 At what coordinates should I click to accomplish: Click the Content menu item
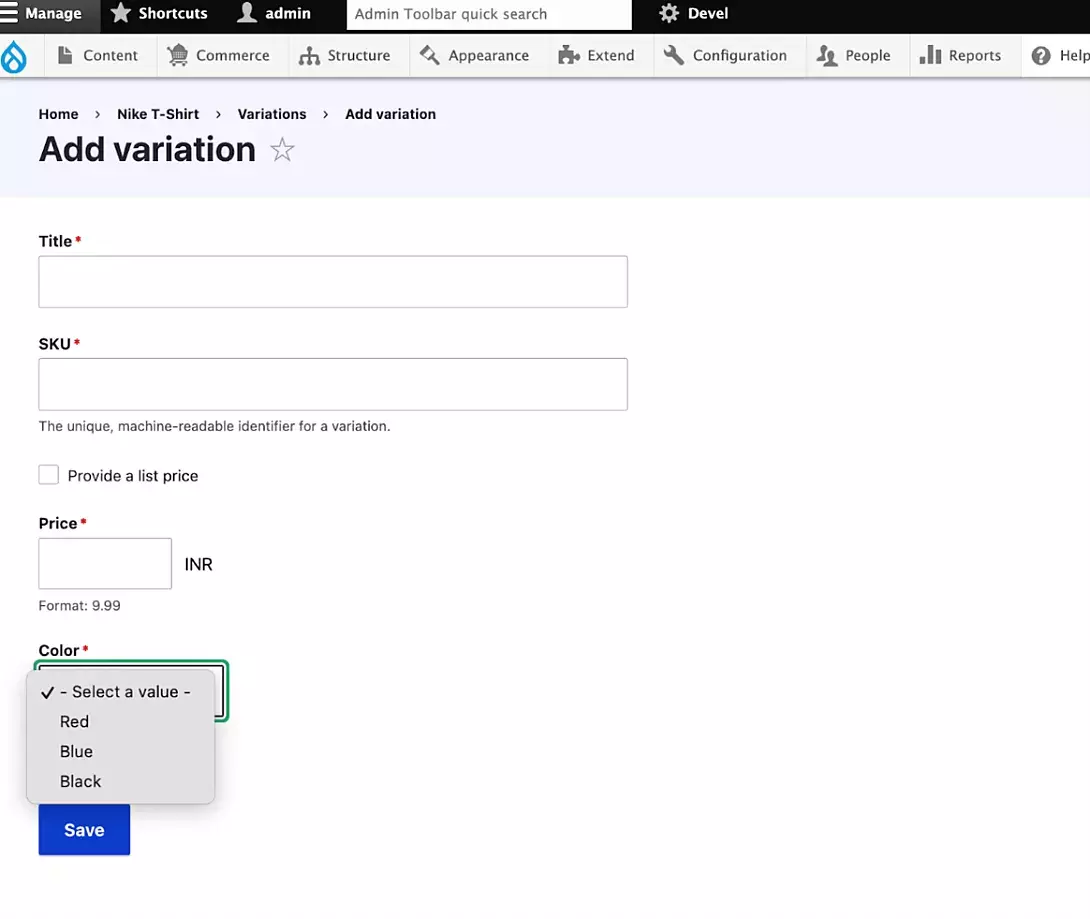[98, 56]
